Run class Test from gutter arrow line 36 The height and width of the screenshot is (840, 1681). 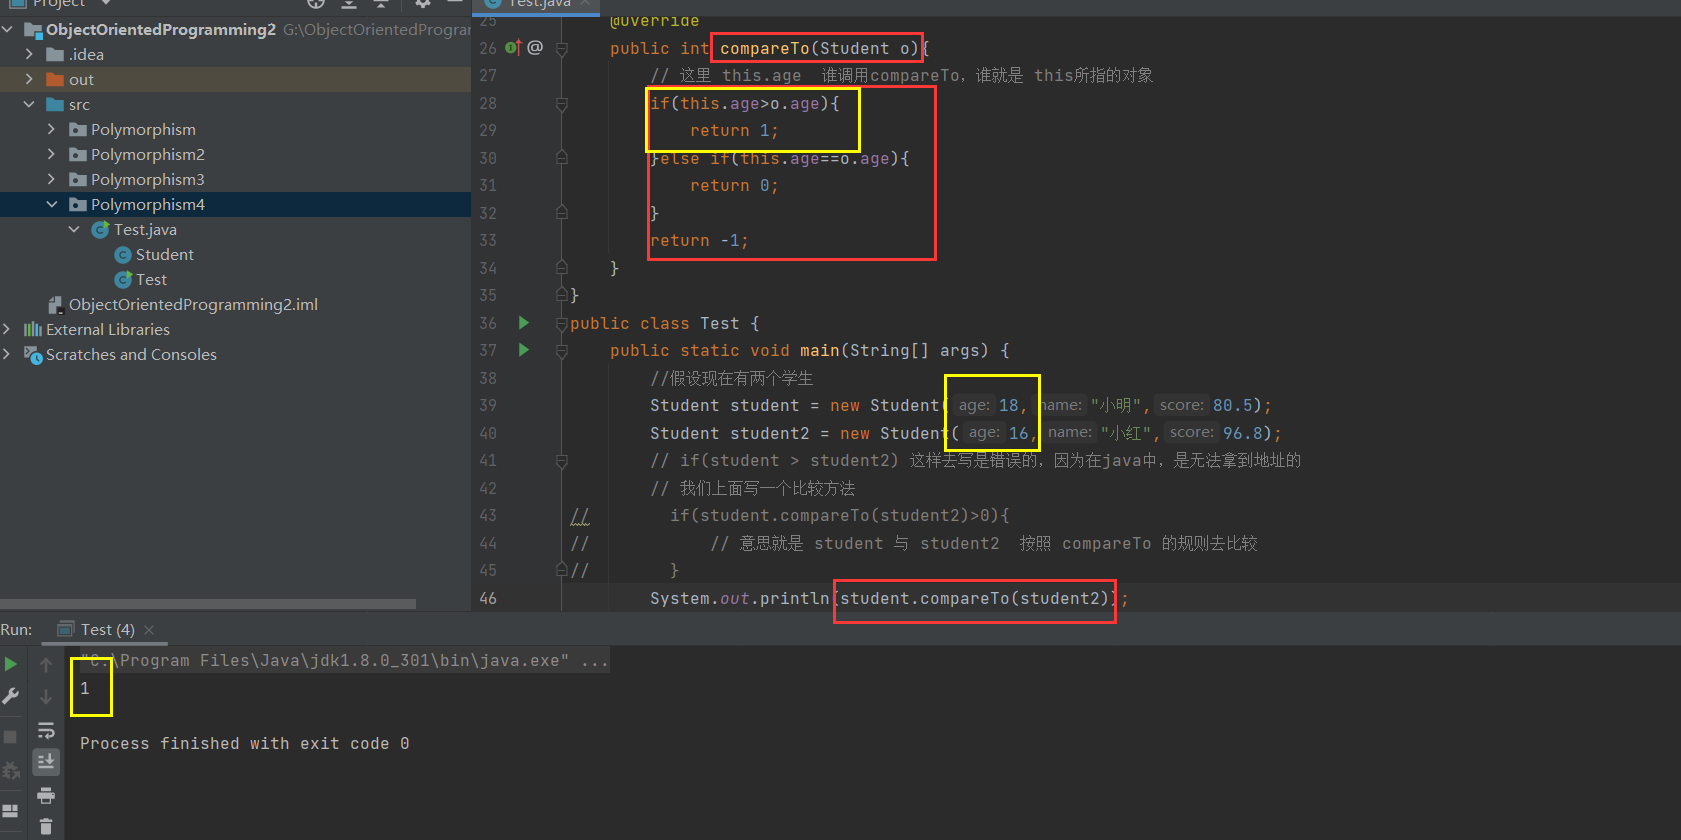523,323
